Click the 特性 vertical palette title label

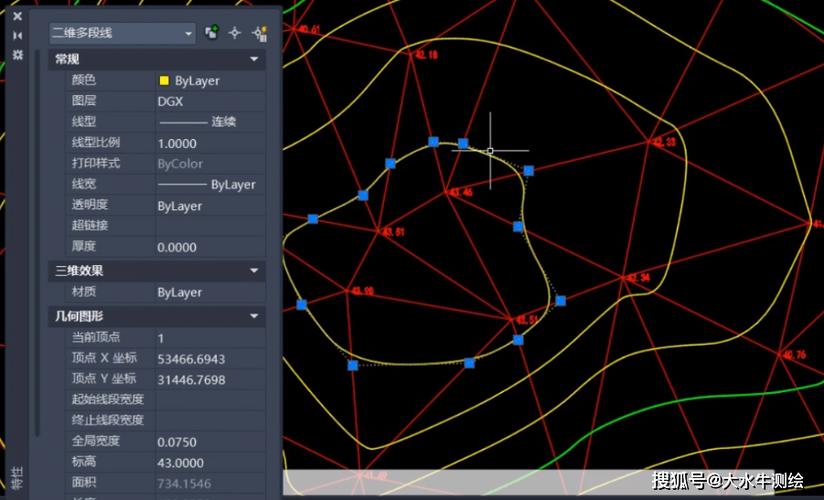pyautogui.click(x=16, y=476)
